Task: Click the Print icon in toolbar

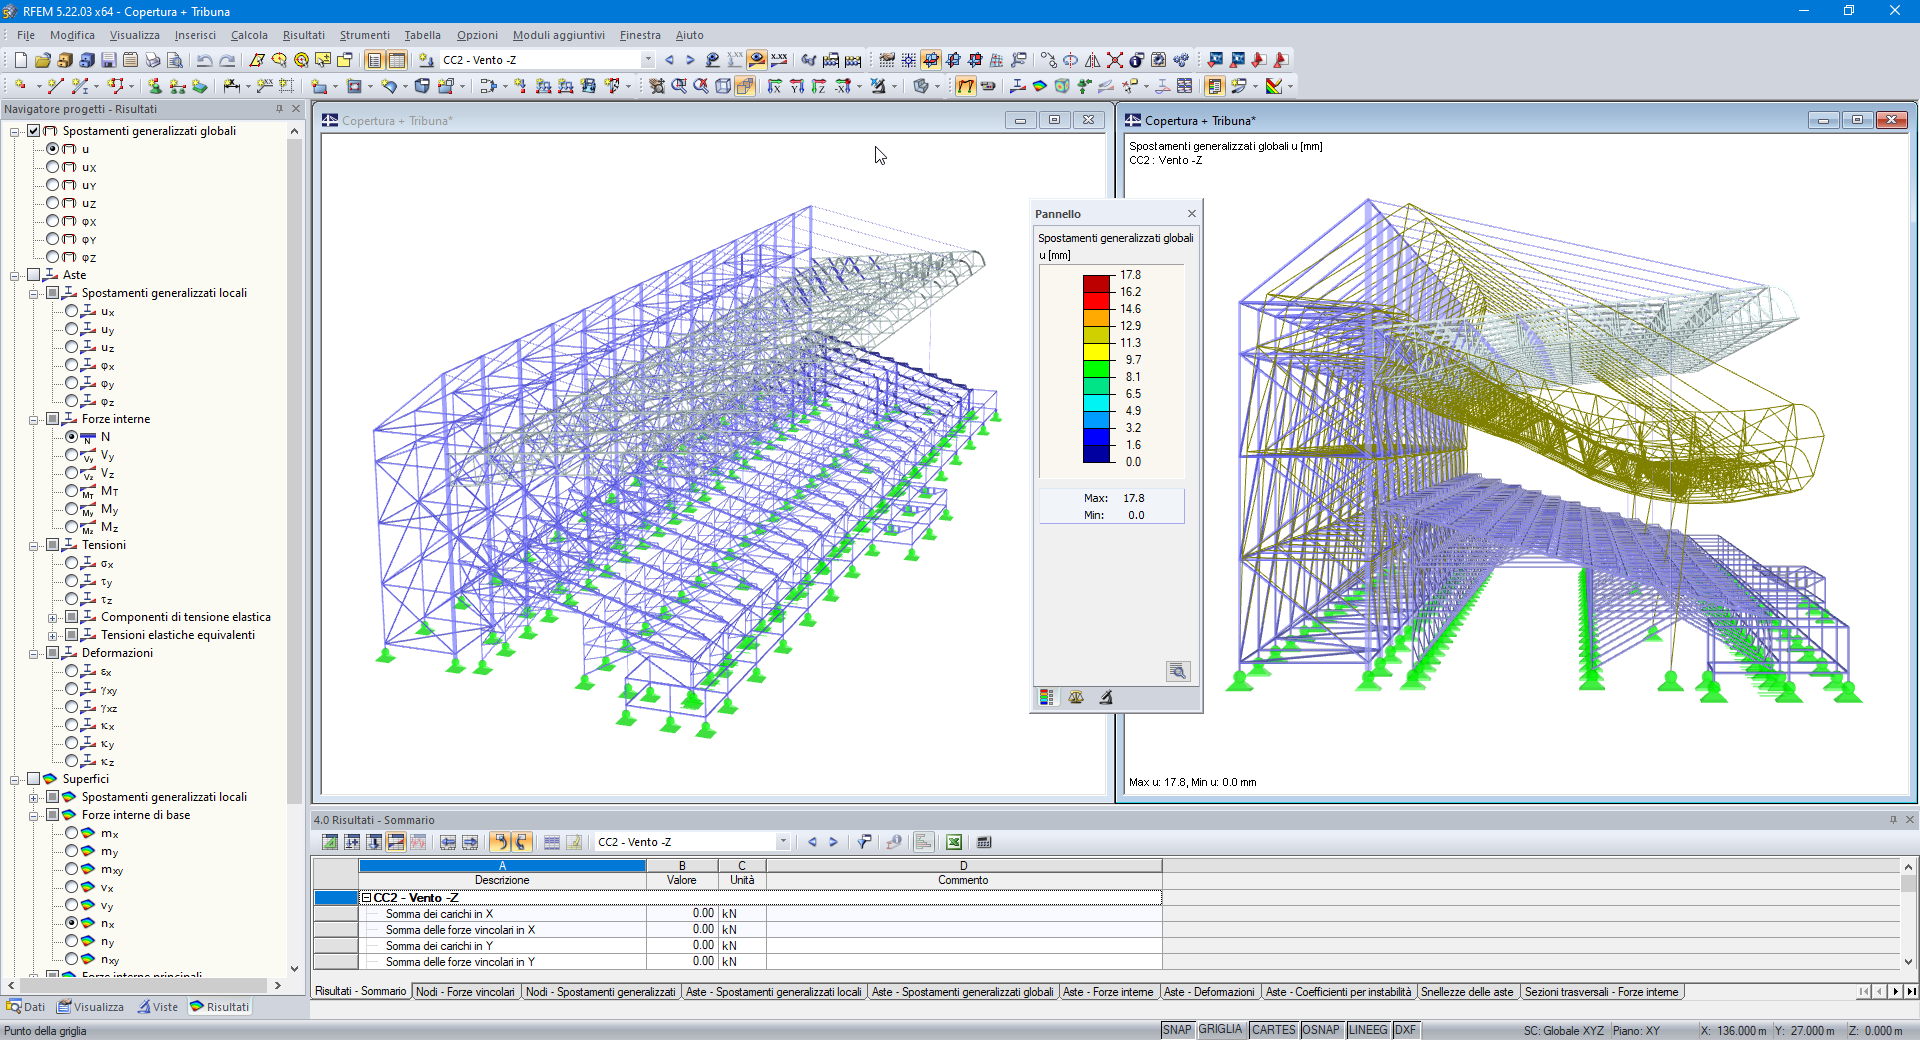Action: [x=152, y=60]
